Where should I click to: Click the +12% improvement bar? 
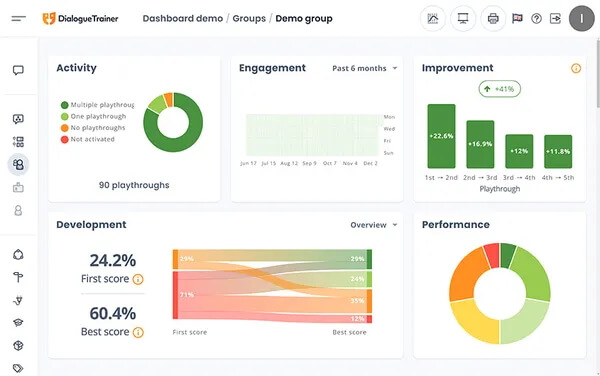click(x=519, y=151)
